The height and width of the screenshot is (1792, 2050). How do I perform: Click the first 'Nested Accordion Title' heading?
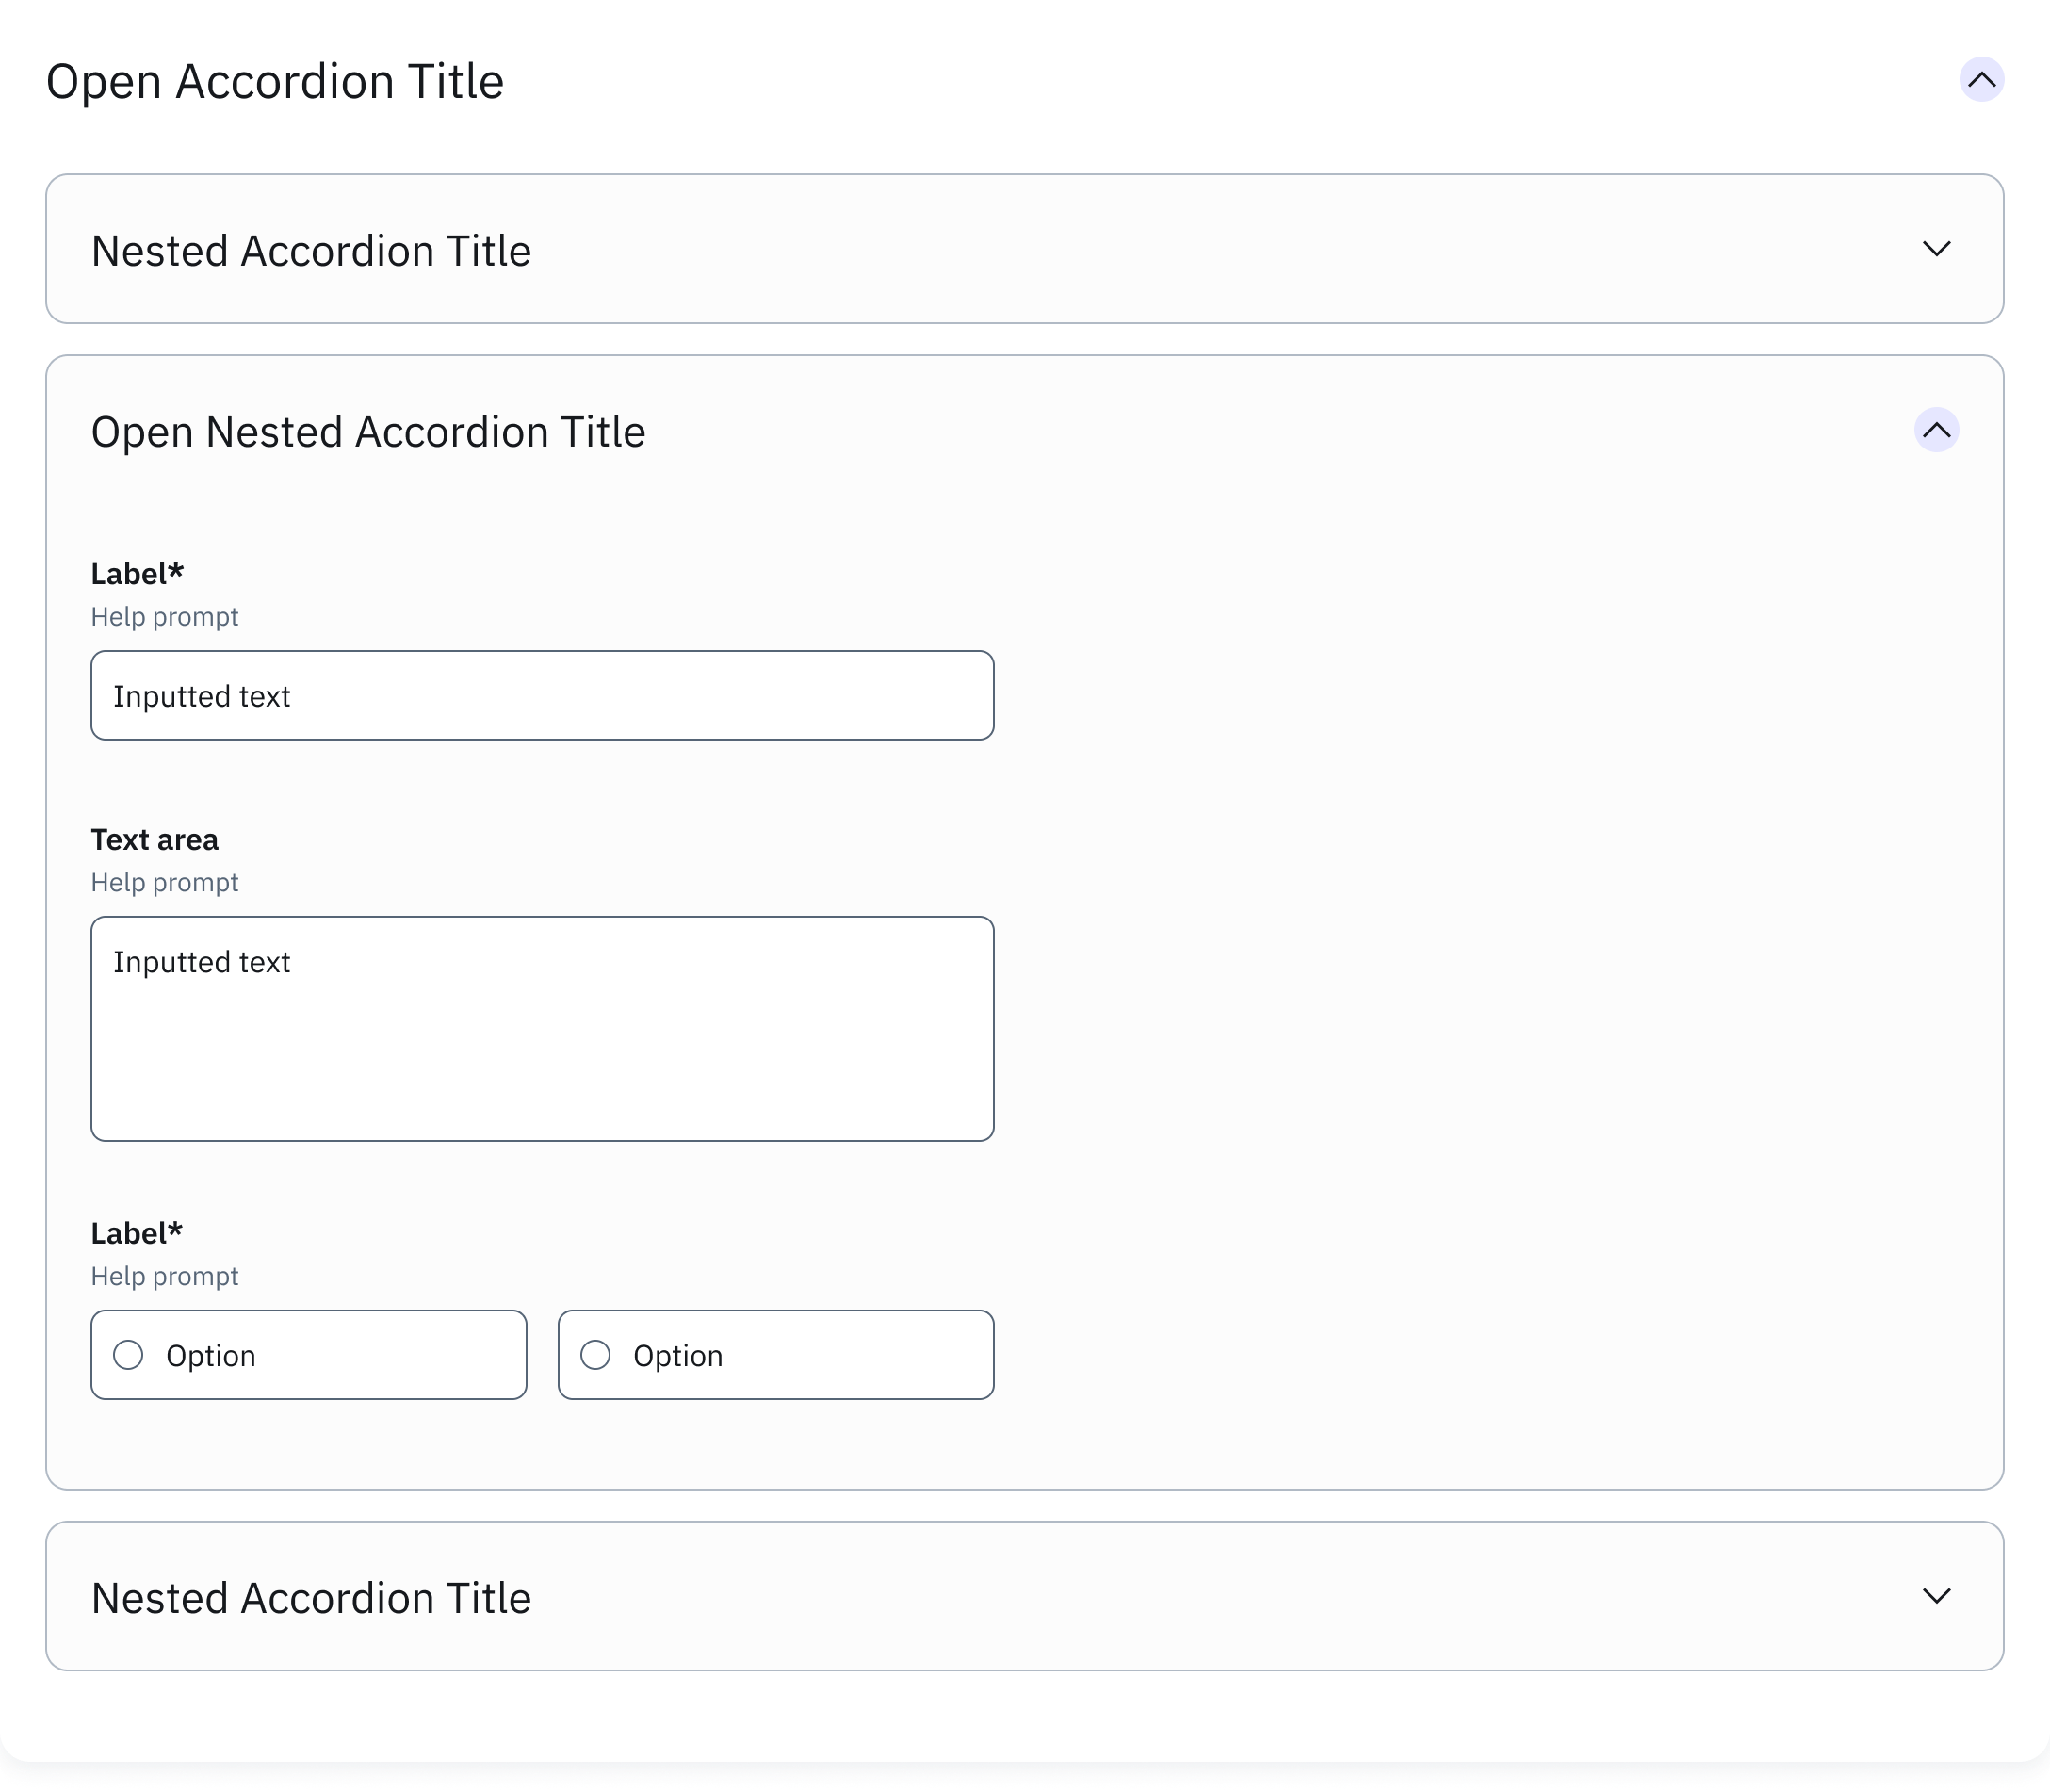[x=311, y=251]
